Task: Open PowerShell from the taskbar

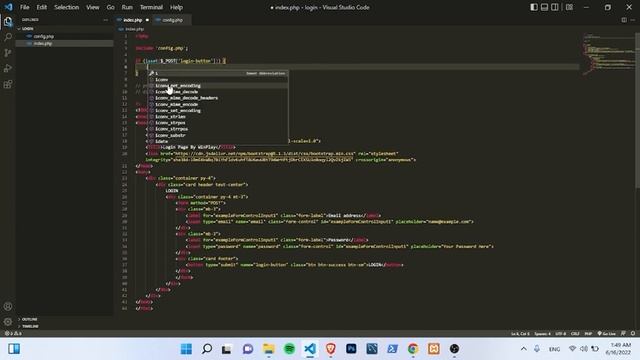Action: pyautogui.click(x=393, y=349)
